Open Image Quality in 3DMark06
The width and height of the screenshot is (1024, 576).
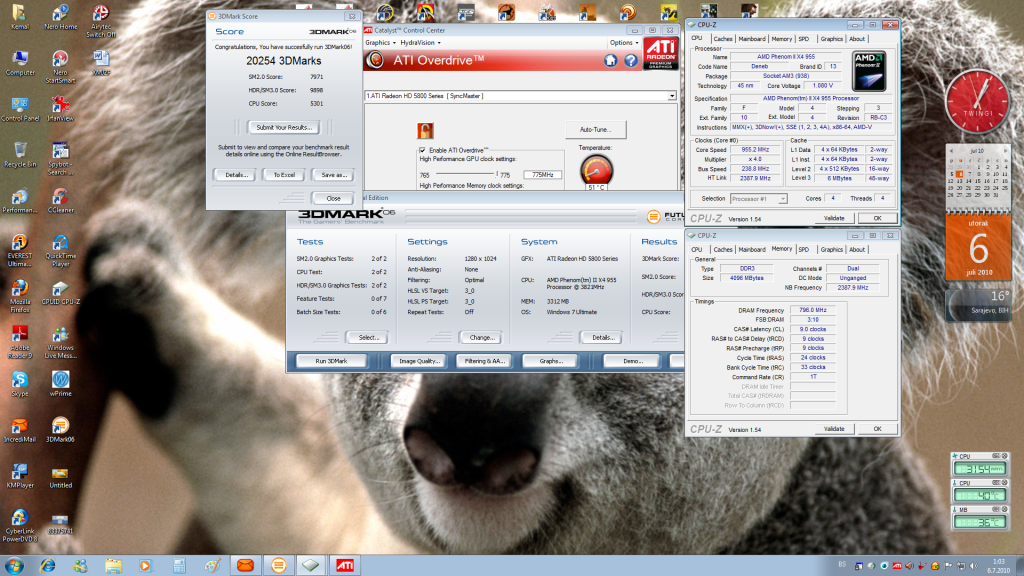419,361
